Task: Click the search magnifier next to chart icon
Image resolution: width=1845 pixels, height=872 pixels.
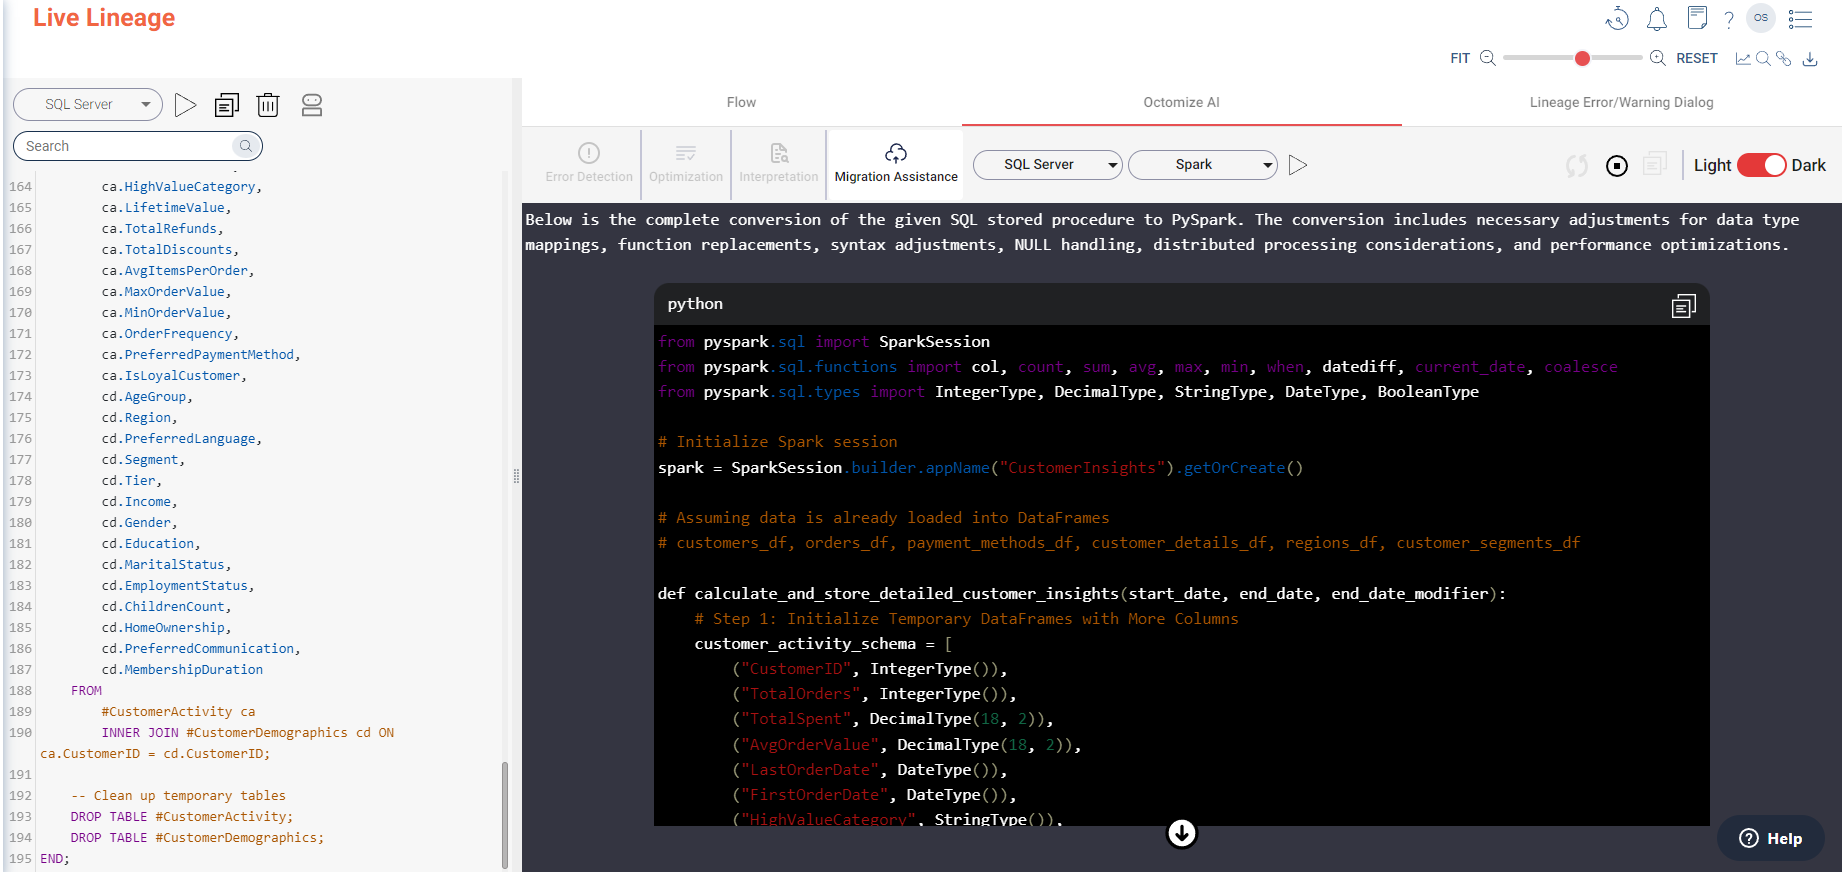Action: (1763, 59)
